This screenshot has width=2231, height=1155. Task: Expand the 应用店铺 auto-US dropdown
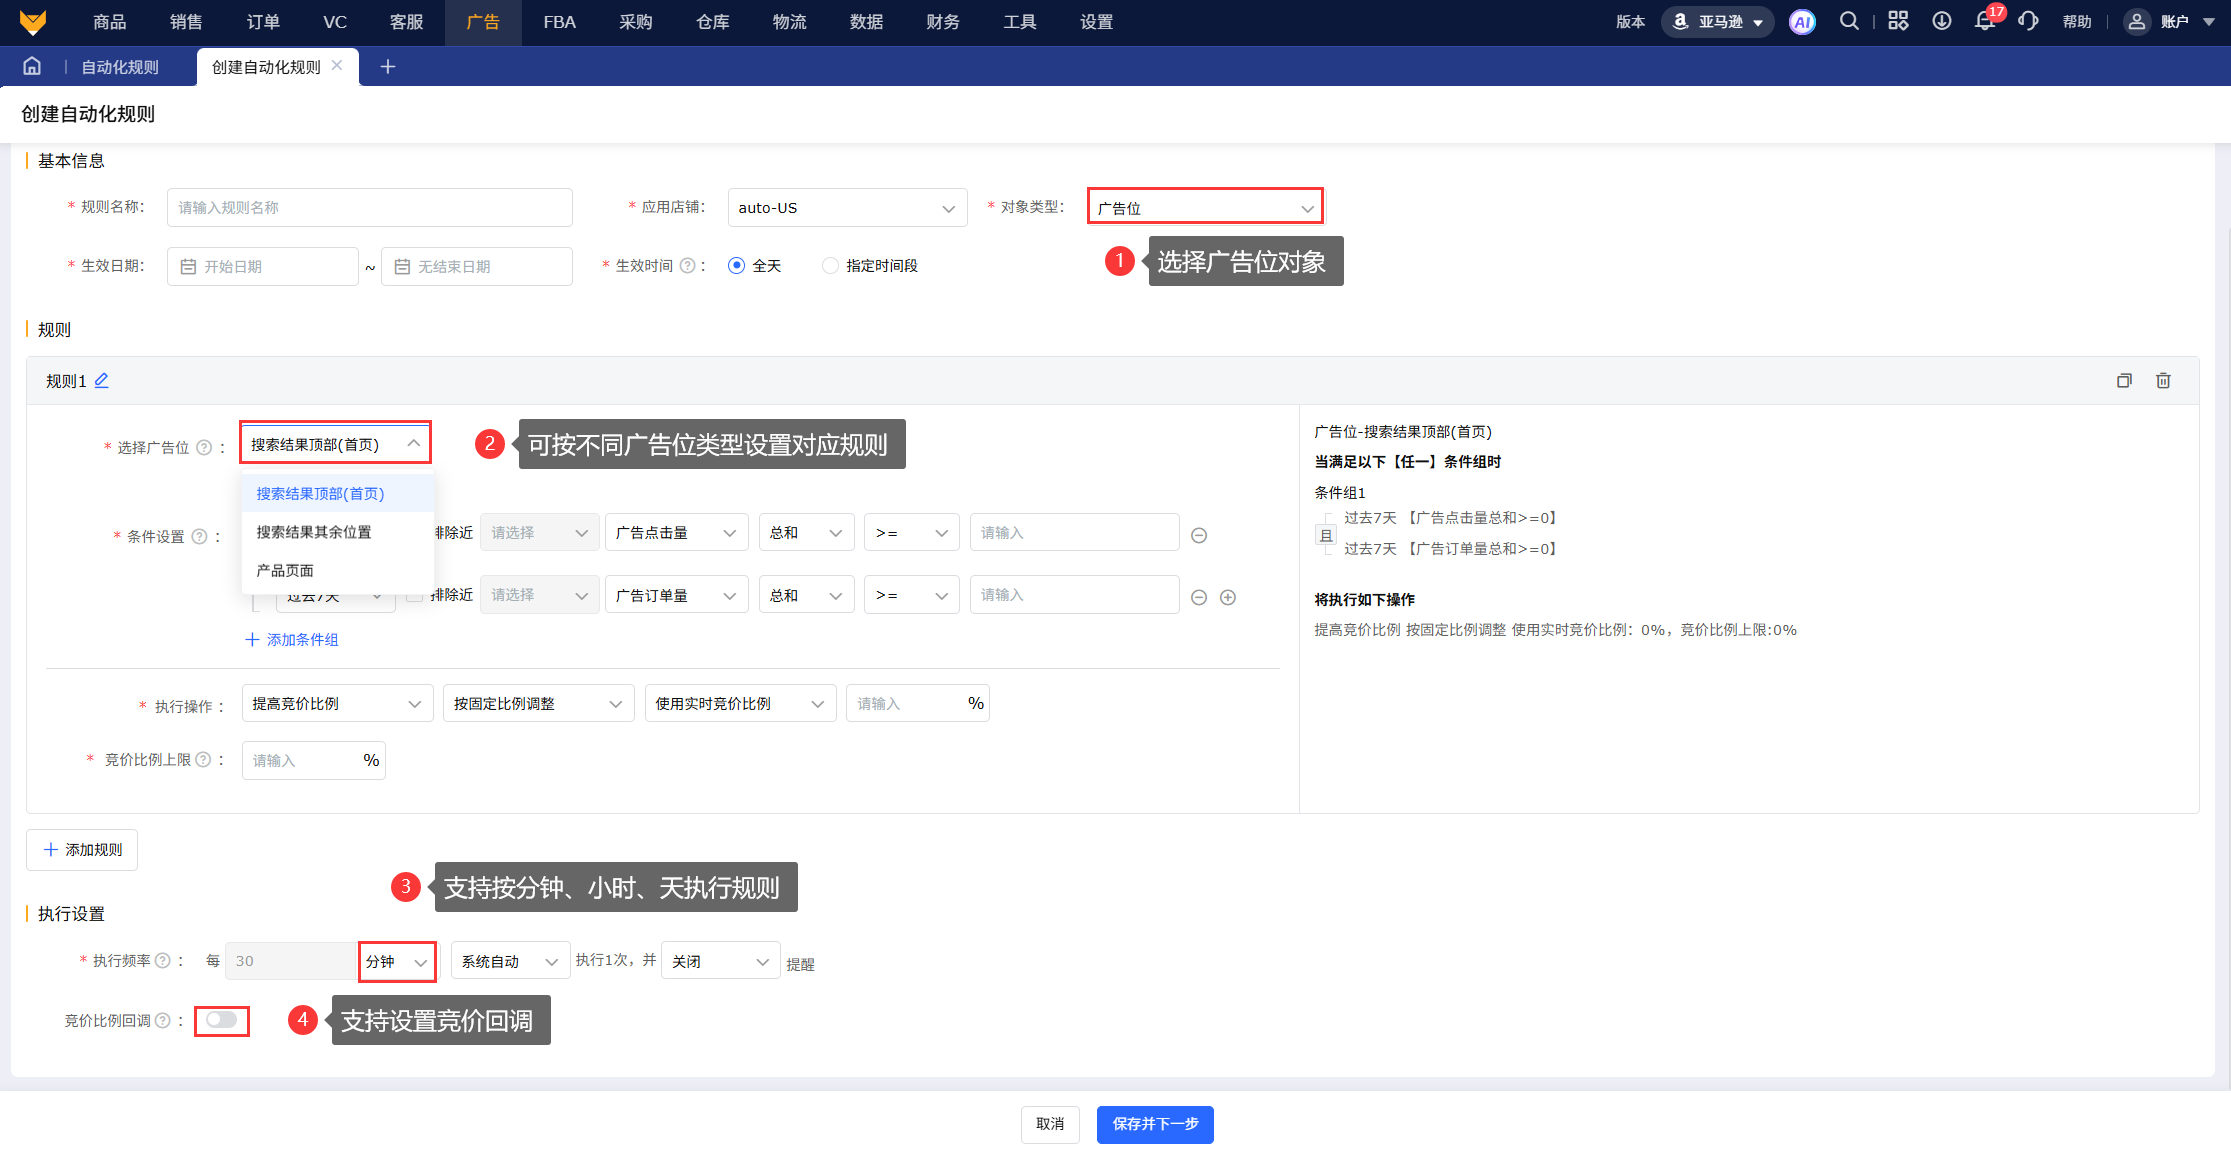pyautogui.click(x=846, y=208)
